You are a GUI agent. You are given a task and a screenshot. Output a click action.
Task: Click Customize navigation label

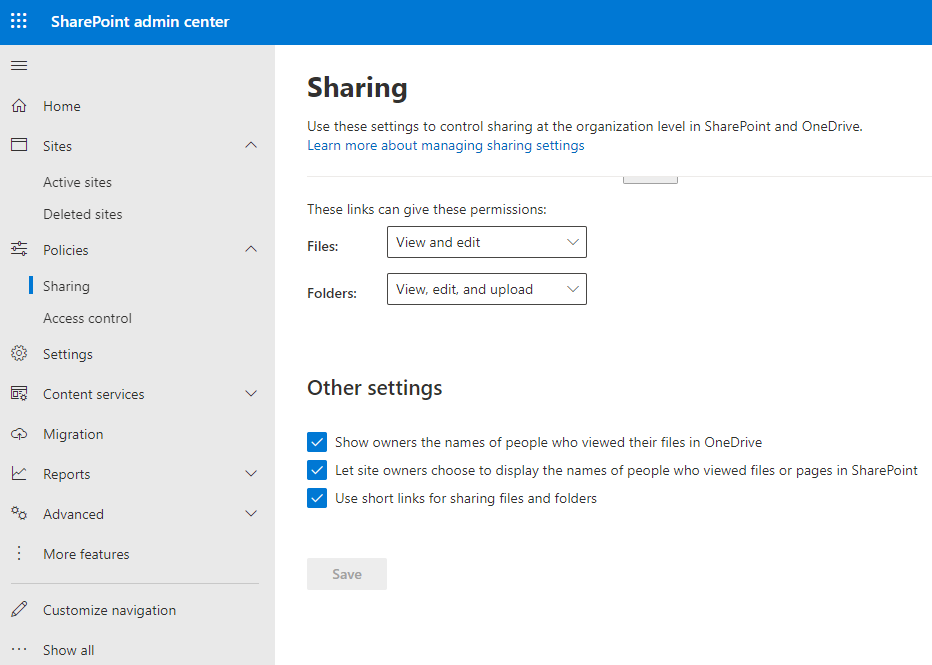(109, 610)
